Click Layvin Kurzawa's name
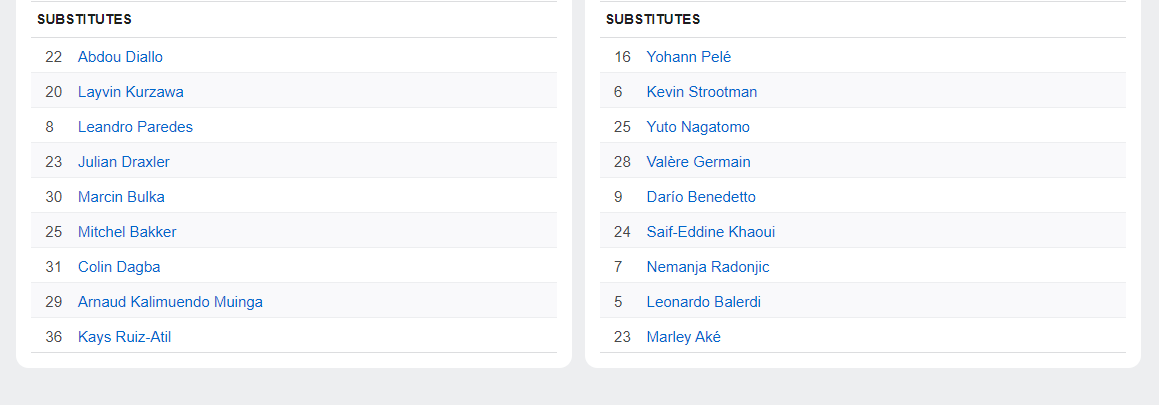The image size is (1159, 405). [x=130, y=92]
